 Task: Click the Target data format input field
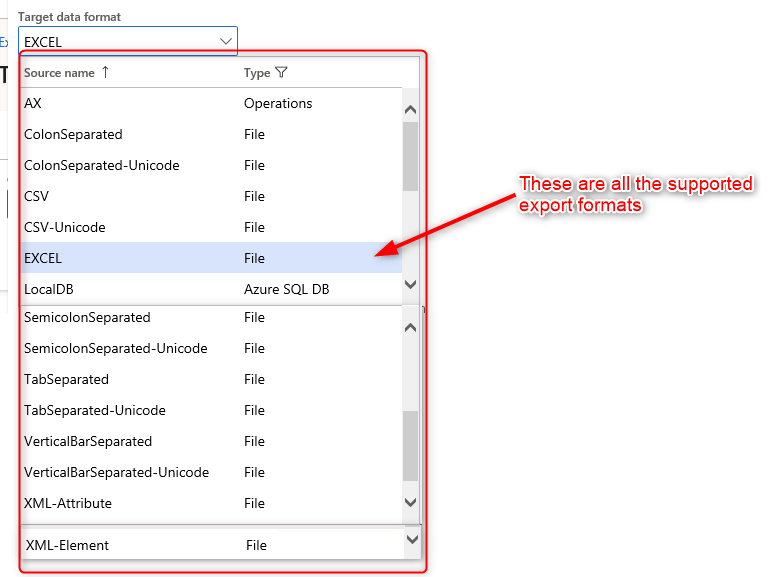point(115,41)
